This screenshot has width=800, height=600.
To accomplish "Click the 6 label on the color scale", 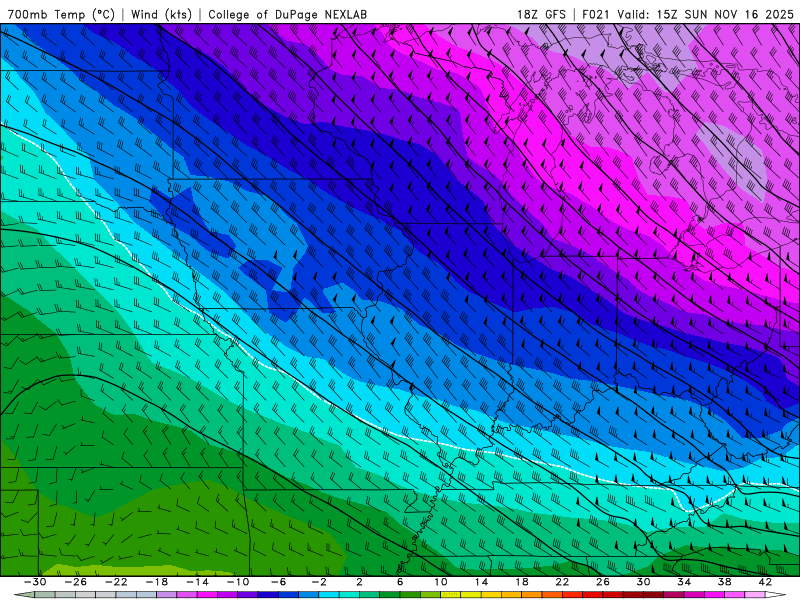I will coord(401,582).
